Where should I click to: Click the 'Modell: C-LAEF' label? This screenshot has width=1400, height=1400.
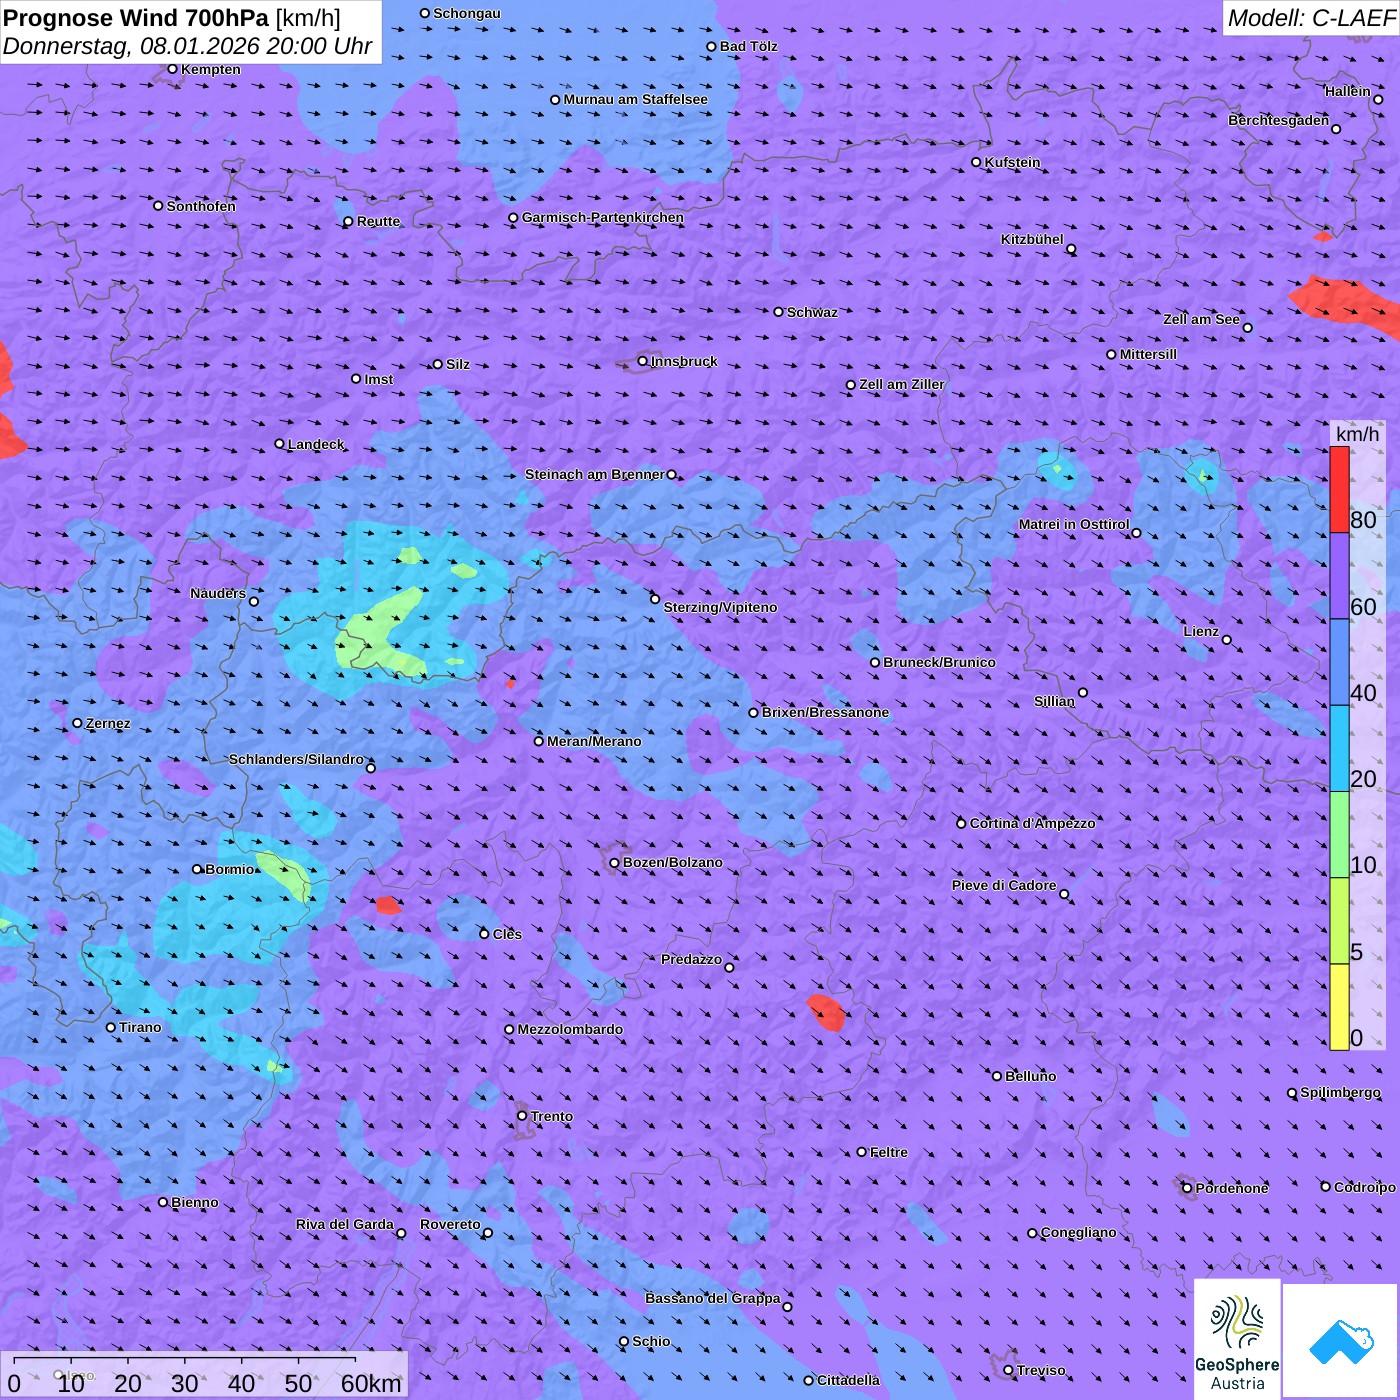pos(1311,18)
